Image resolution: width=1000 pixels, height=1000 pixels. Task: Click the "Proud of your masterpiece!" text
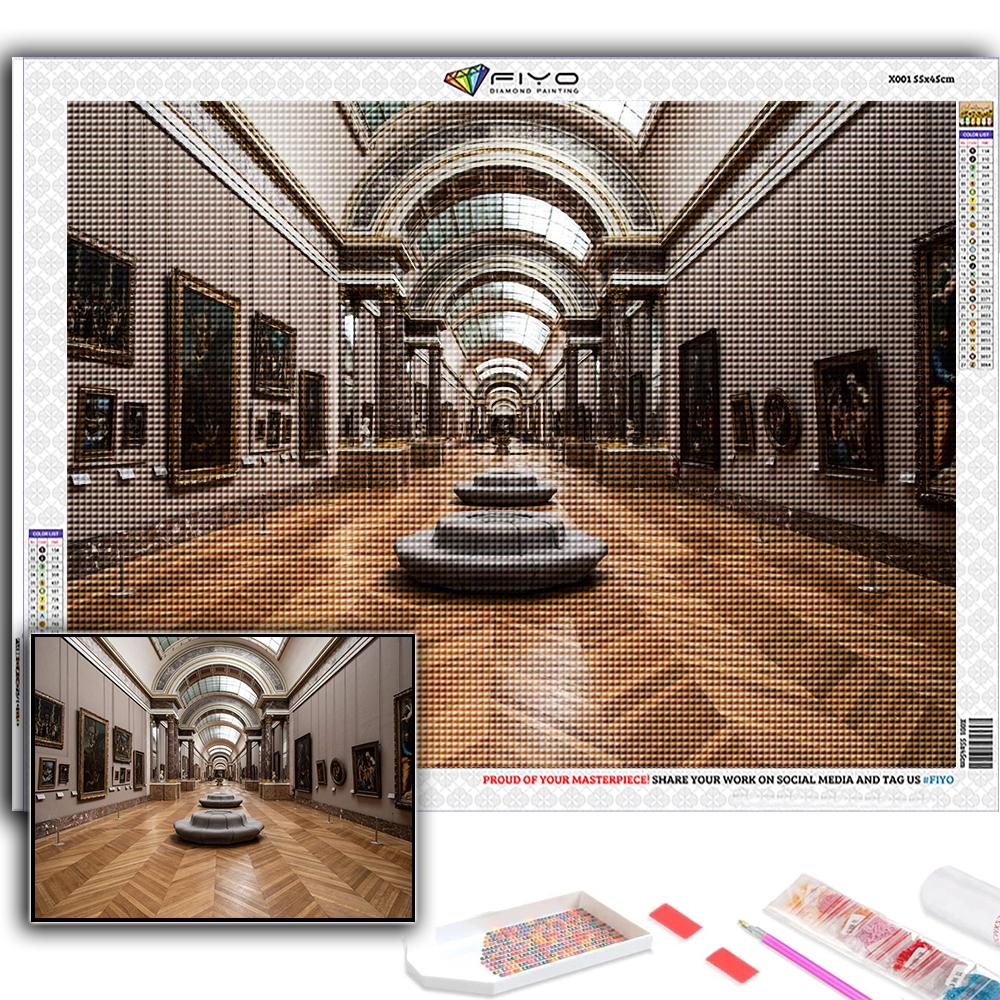point(566,780)
